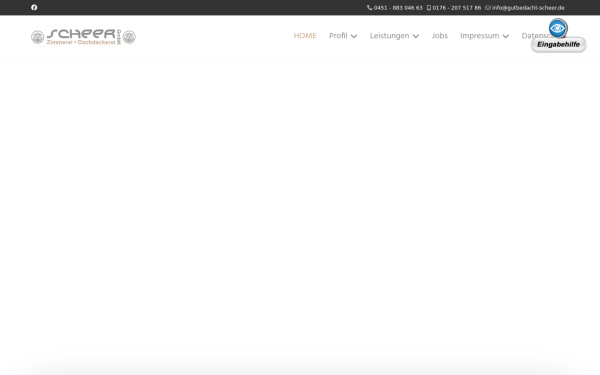This screenshot has width=600, height=375.
Task: Open the Impressum menu
Action: point(479,36)
